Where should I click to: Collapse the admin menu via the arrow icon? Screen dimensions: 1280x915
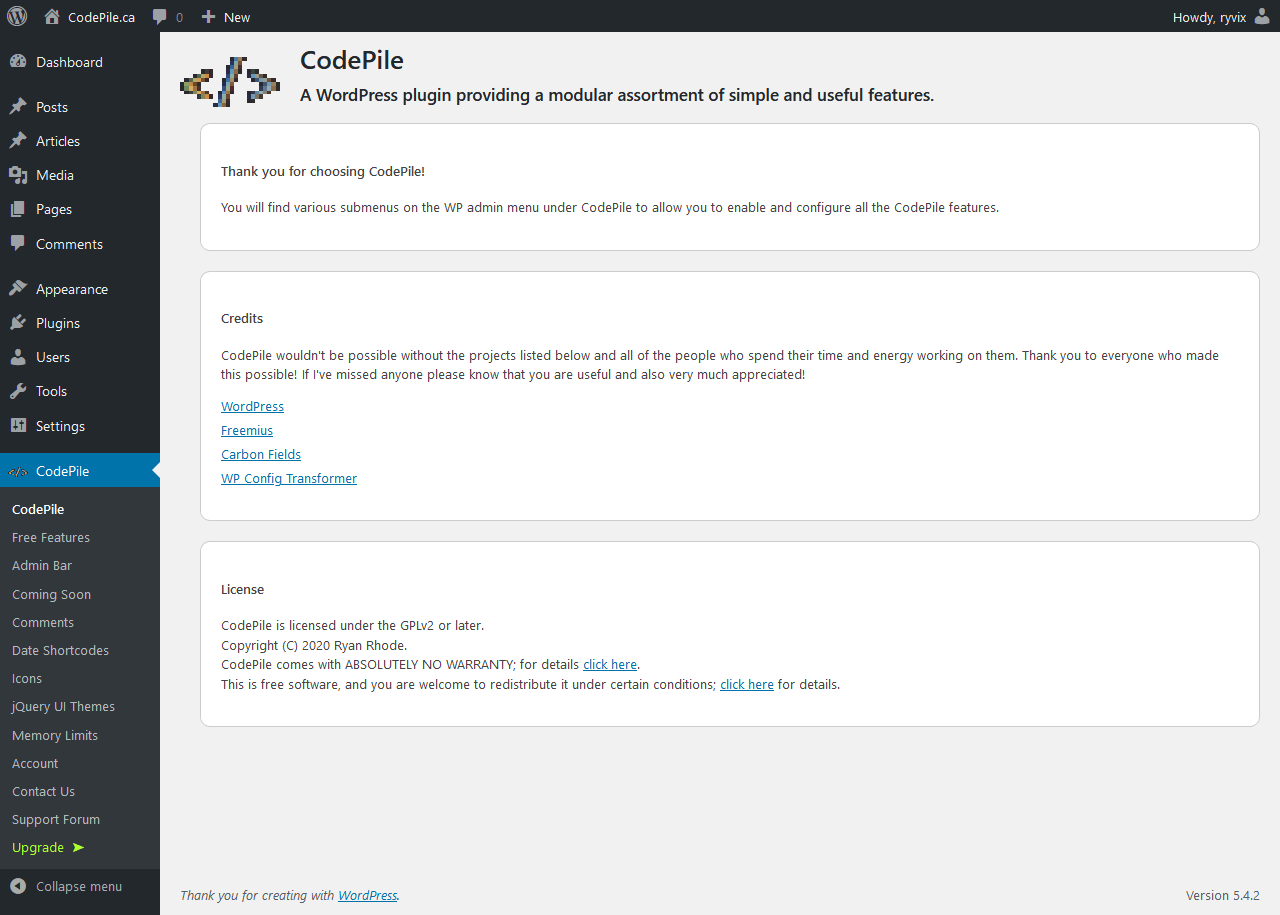18,886
